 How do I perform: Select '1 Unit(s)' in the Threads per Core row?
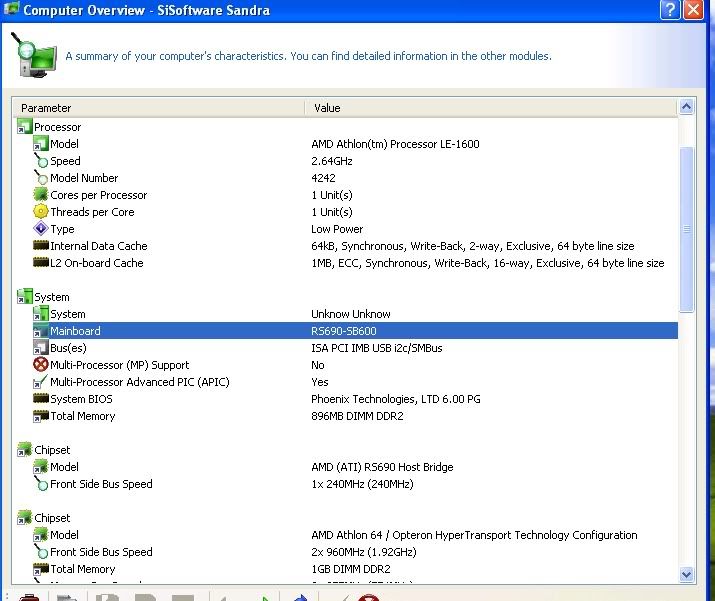click(332, 212)
